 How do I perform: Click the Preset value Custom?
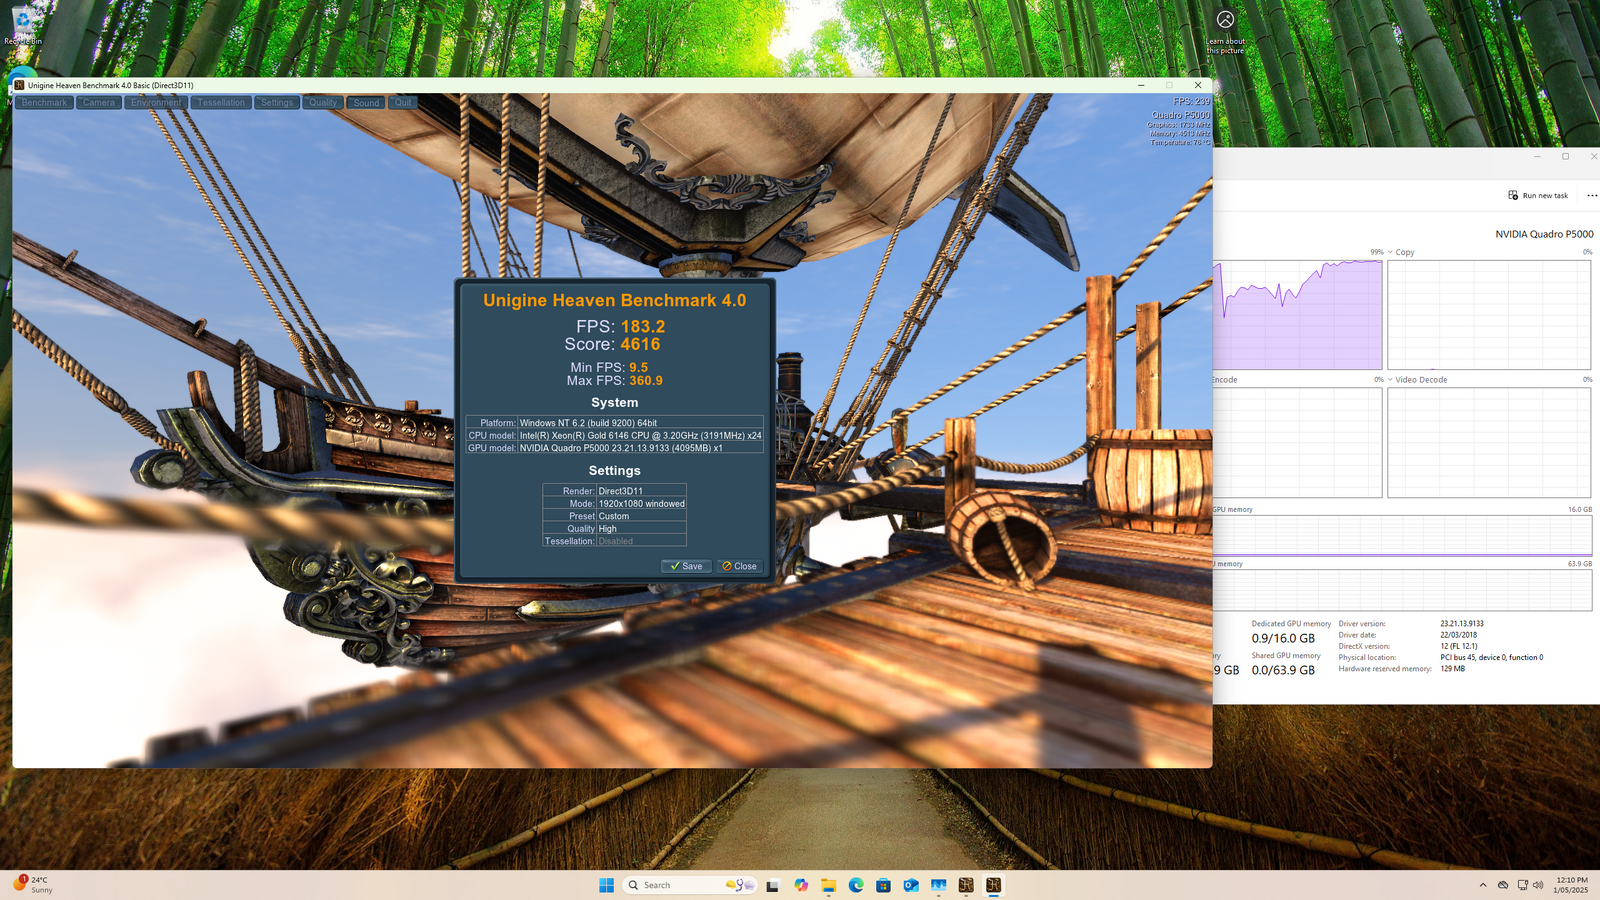click(x=614, y=516)
